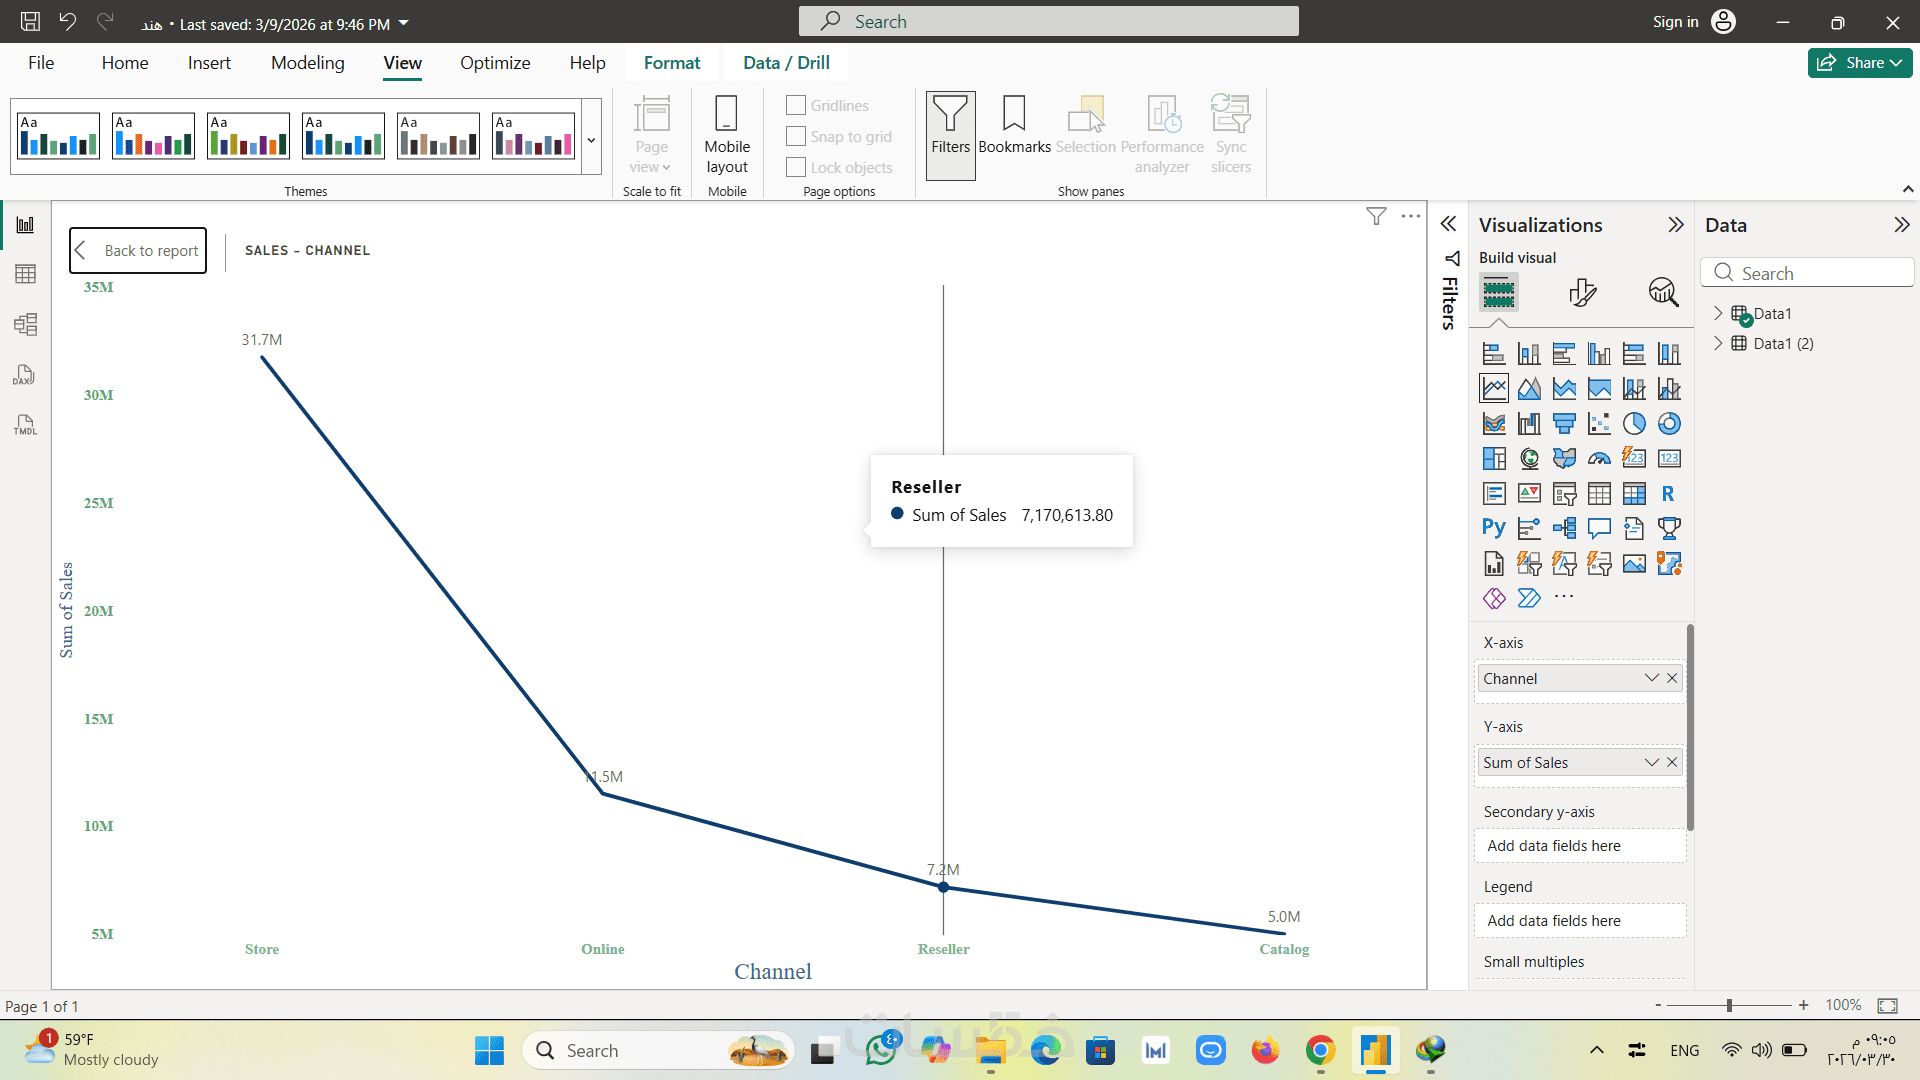Toggle the Lock objects checkbox
Viewport: 1920px width, 1080px height.
pyautogui.click(x=796, y=167)
